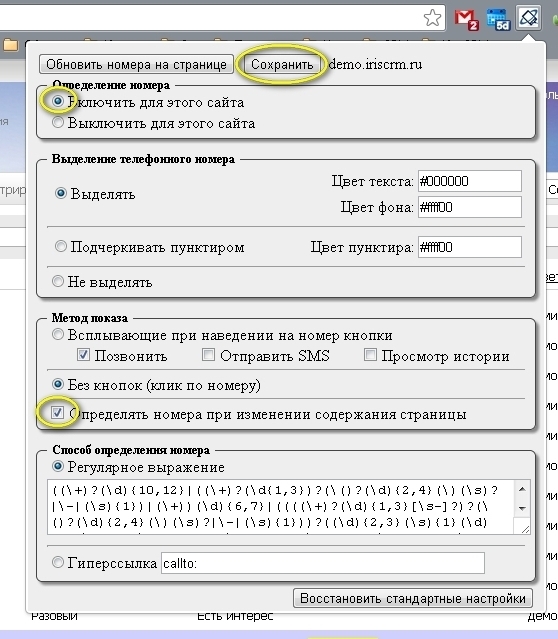Open the Gmail extension icon
Image resolution: width=558 pixels, height=639 pixels.
tap(466, 19)
